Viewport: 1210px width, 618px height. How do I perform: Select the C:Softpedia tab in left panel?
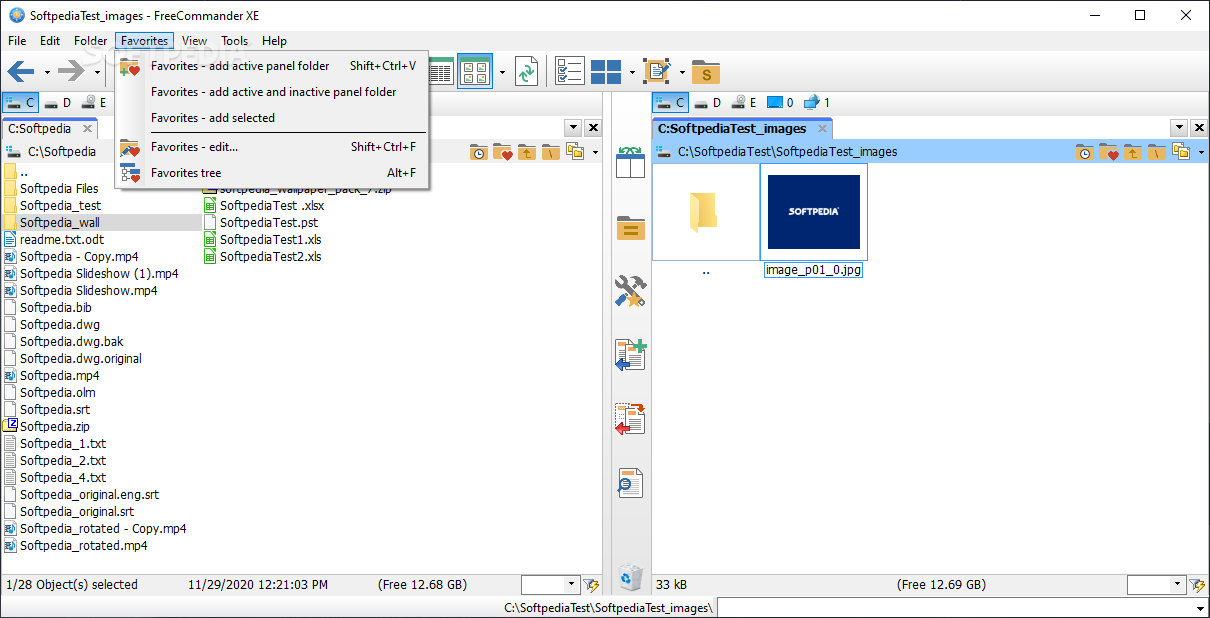pyautogui.click(x=40, y=129)
